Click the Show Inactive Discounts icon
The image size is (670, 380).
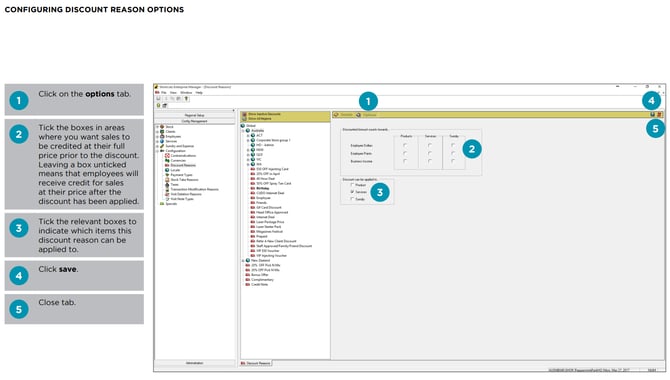pyautogui.click(x=244, y=114)
